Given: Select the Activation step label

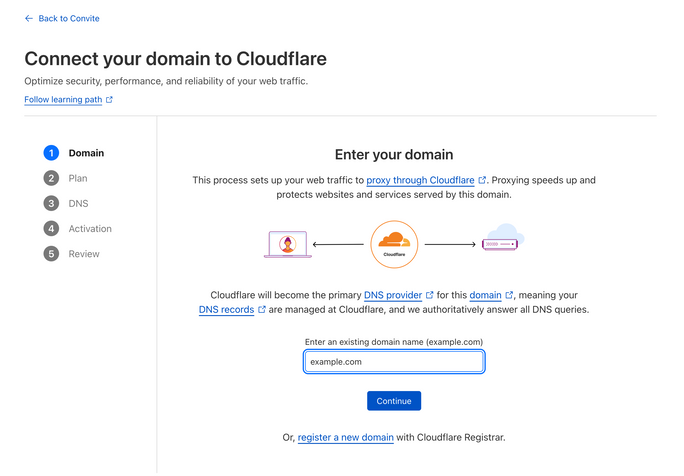Looking at the screenshot, I should click(x=90, y=229).
